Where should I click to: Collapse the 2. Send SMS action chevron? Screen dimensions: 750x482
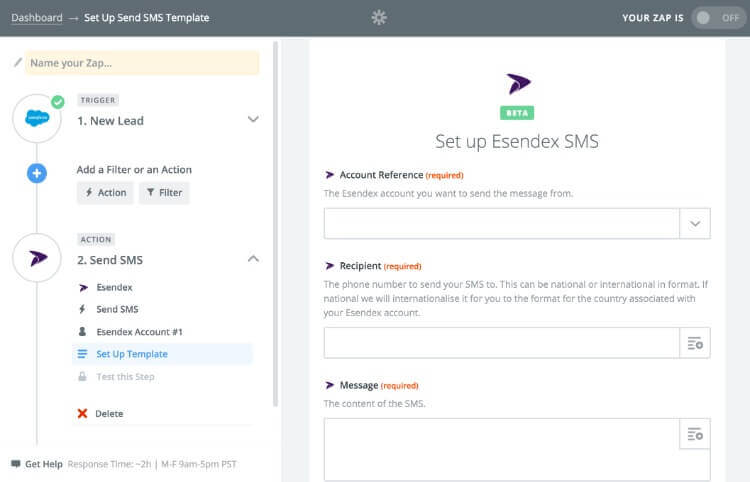(x=253, y=259)
